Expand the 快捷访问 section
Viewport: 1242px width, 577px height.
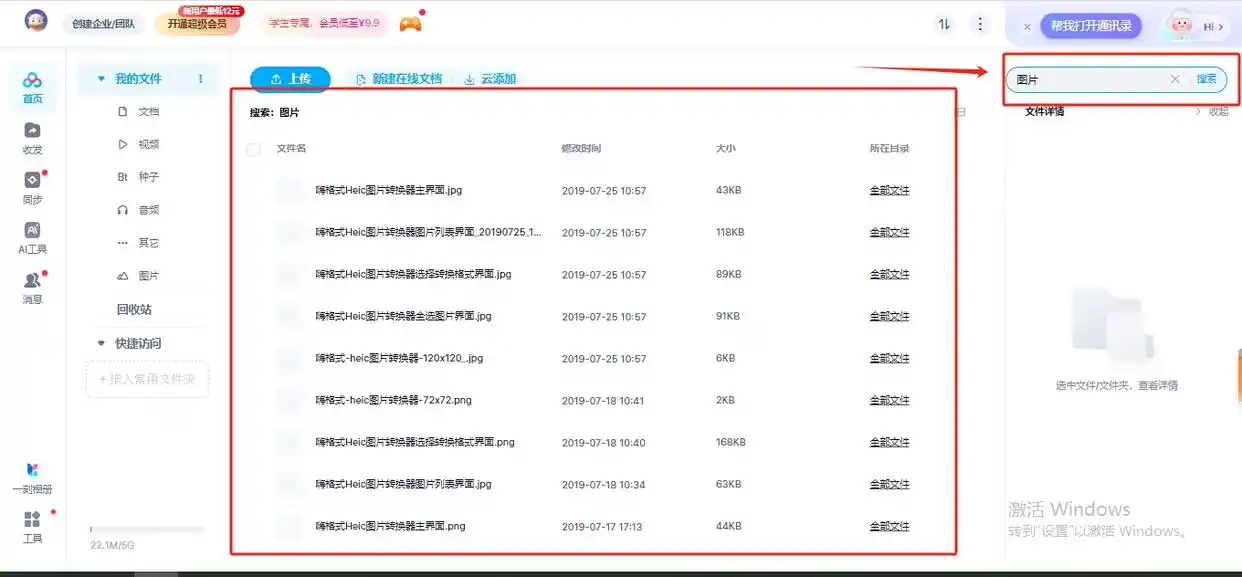100,341
